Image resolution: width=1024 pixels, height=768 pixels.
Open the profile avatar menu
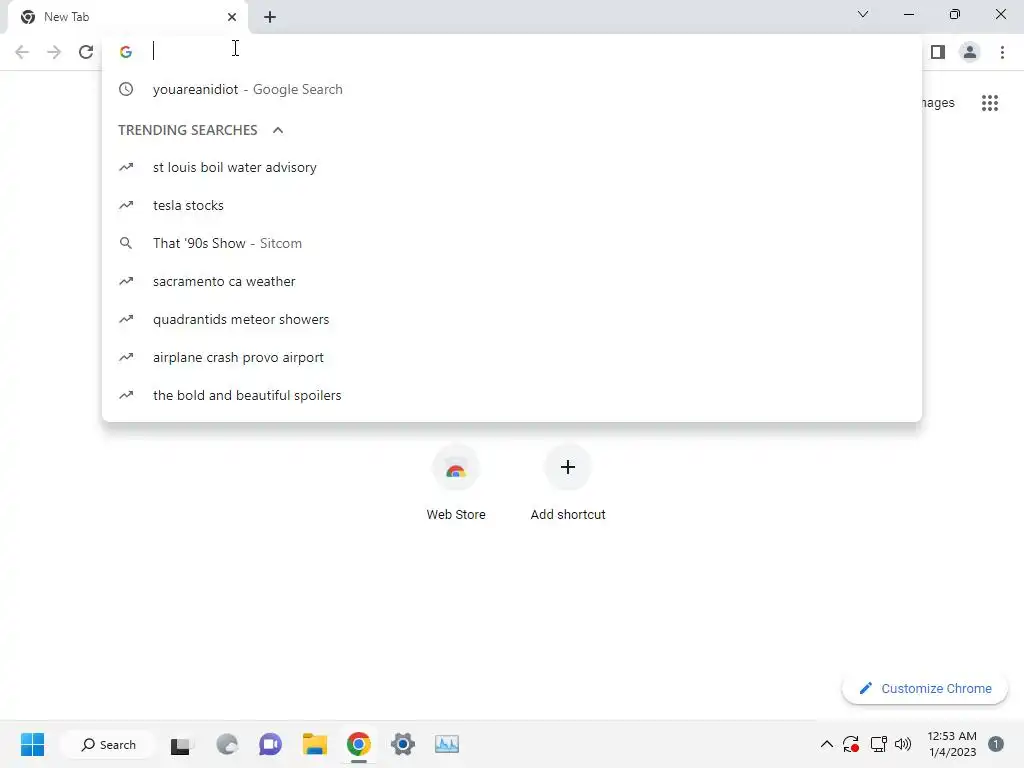point(970,52)
